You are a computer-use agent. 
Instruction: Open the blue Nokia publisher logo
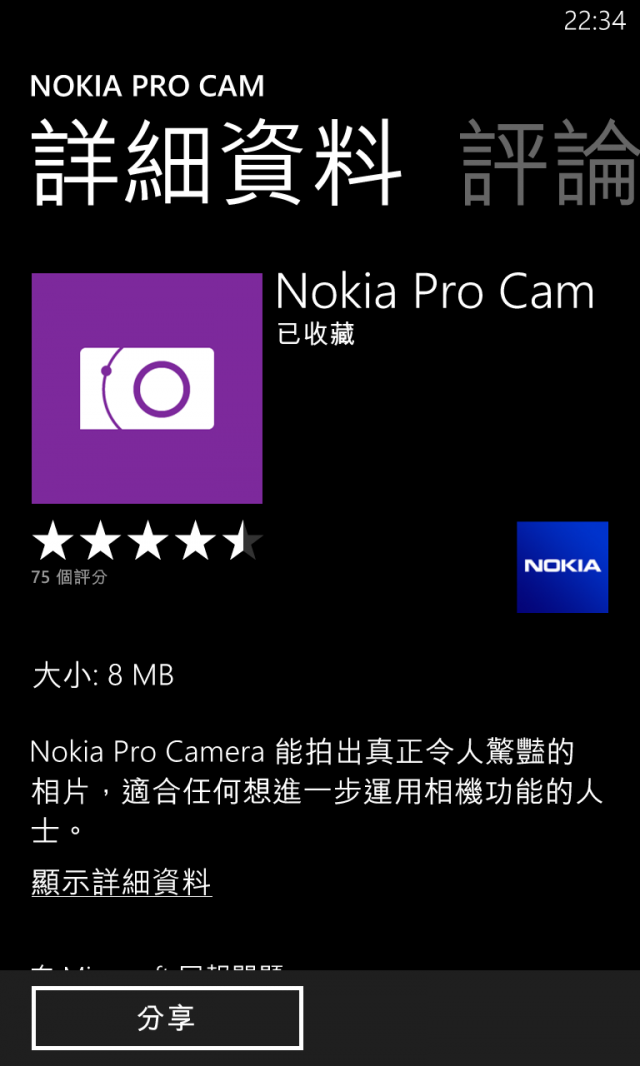[562, 568]
